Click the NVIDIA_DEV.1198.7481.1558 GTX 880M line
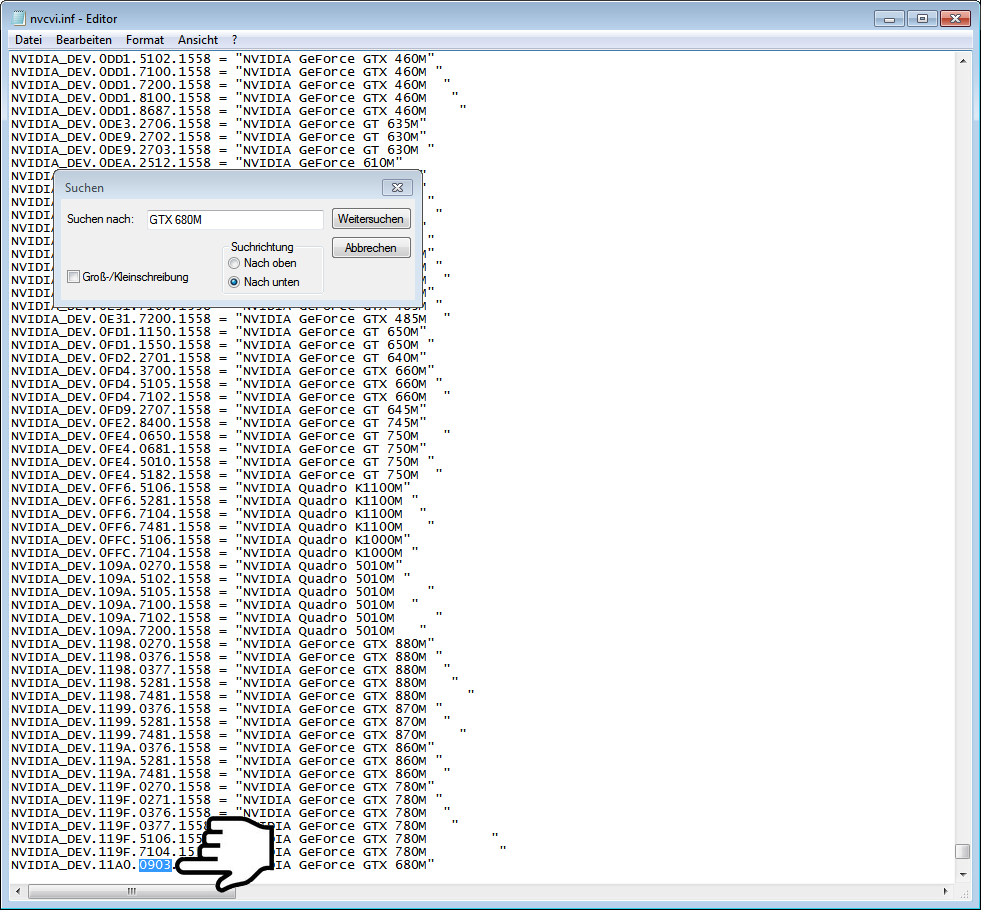The height and width of the screenshot is (910, 981). 243,696
